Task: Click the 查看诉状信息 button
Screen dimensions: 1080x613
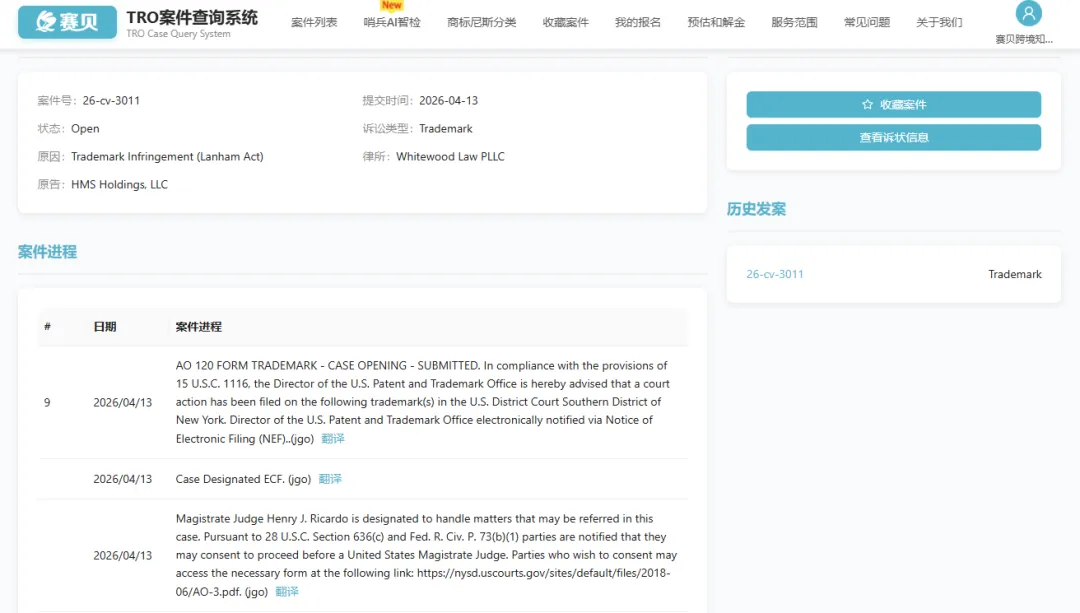Action: (893, 138)
